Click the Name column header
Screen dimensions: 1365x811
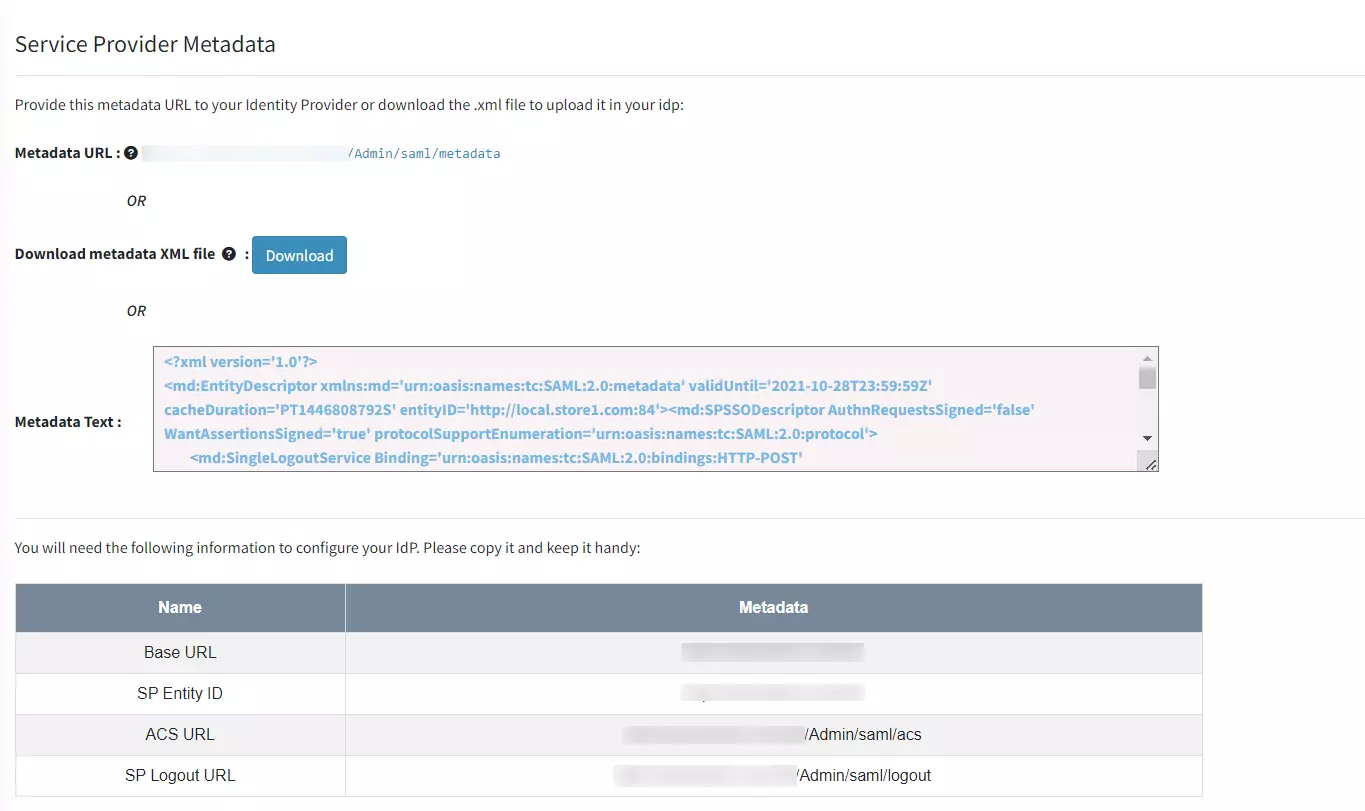pyautogui.click(x=180, y=608)
